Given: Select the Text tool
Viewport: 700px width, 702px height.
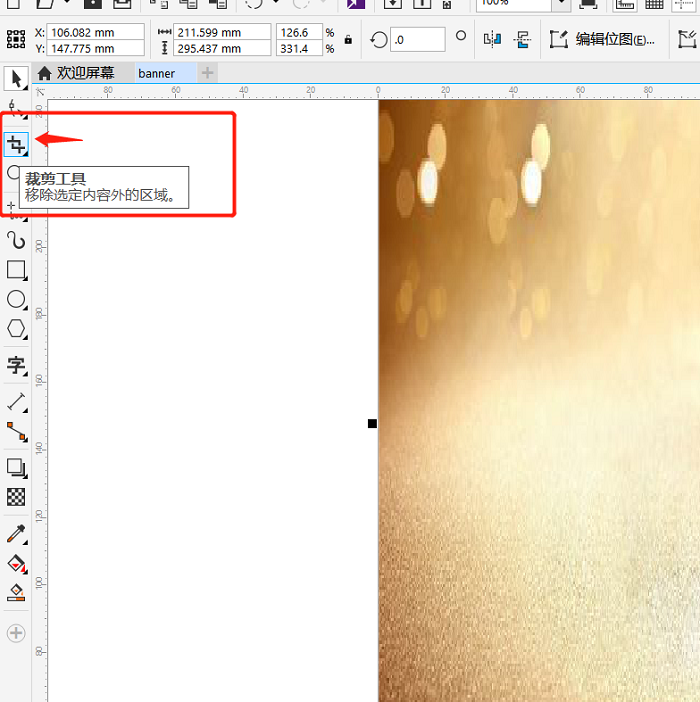Looking at the screenshot, I should pos(16,365).
